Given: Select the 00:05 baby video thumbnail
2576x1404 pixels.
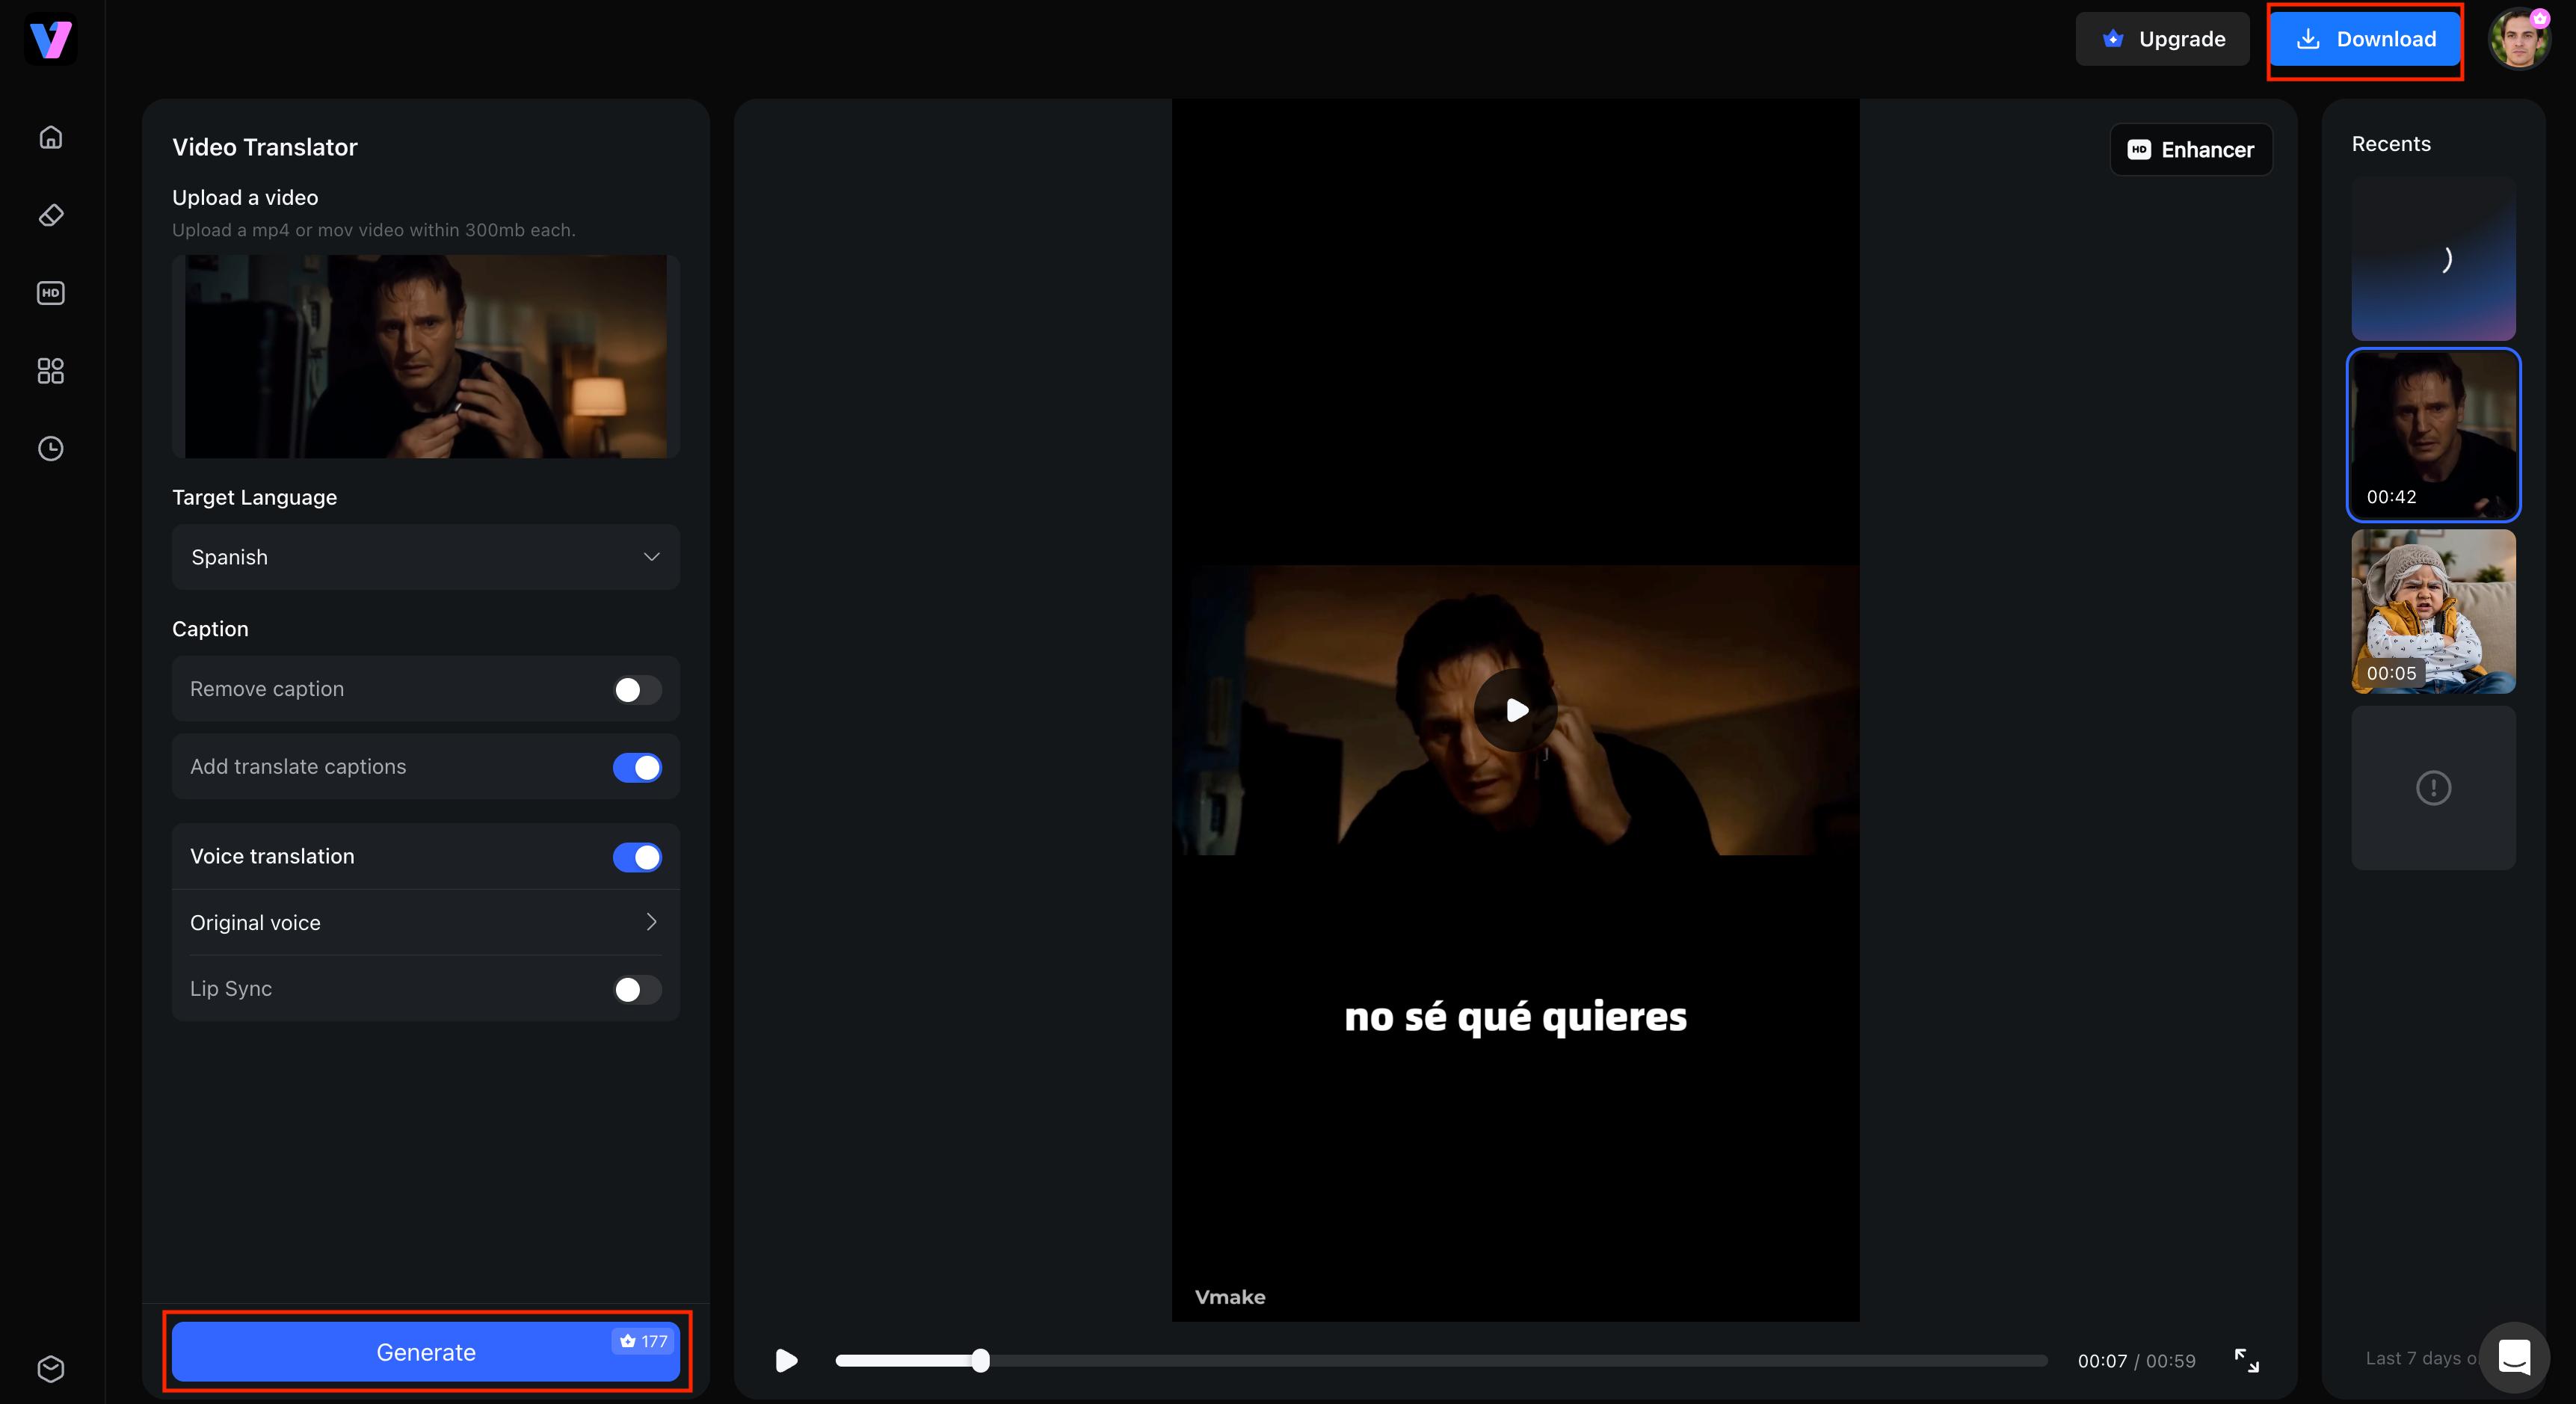Looking at the screenshot, I should coord(2433,611).
